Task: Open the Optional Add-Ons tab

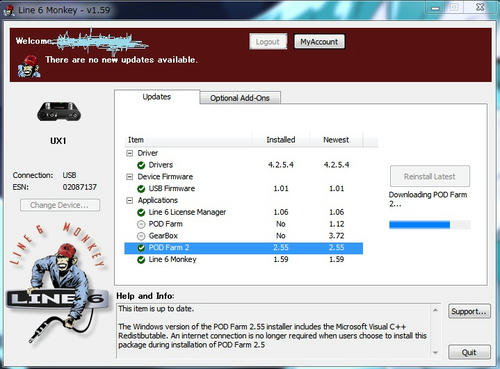Action: click(x=240, y=98)
